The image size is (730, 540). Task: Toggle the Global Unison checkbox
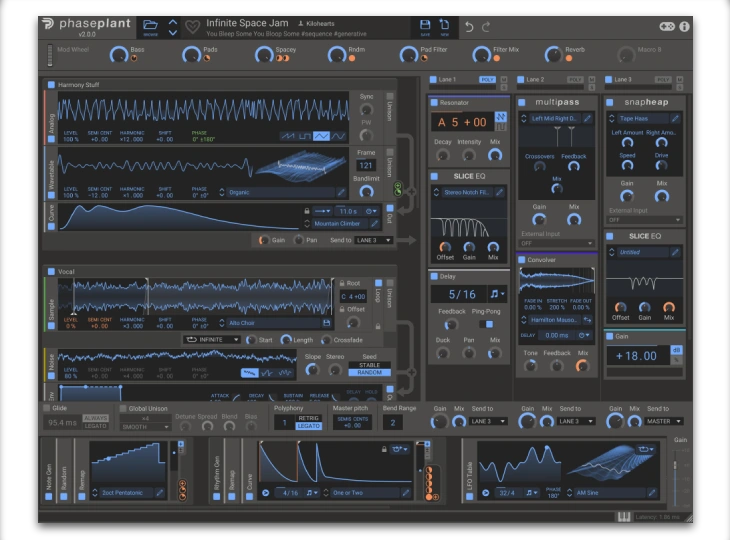(124, 408)
